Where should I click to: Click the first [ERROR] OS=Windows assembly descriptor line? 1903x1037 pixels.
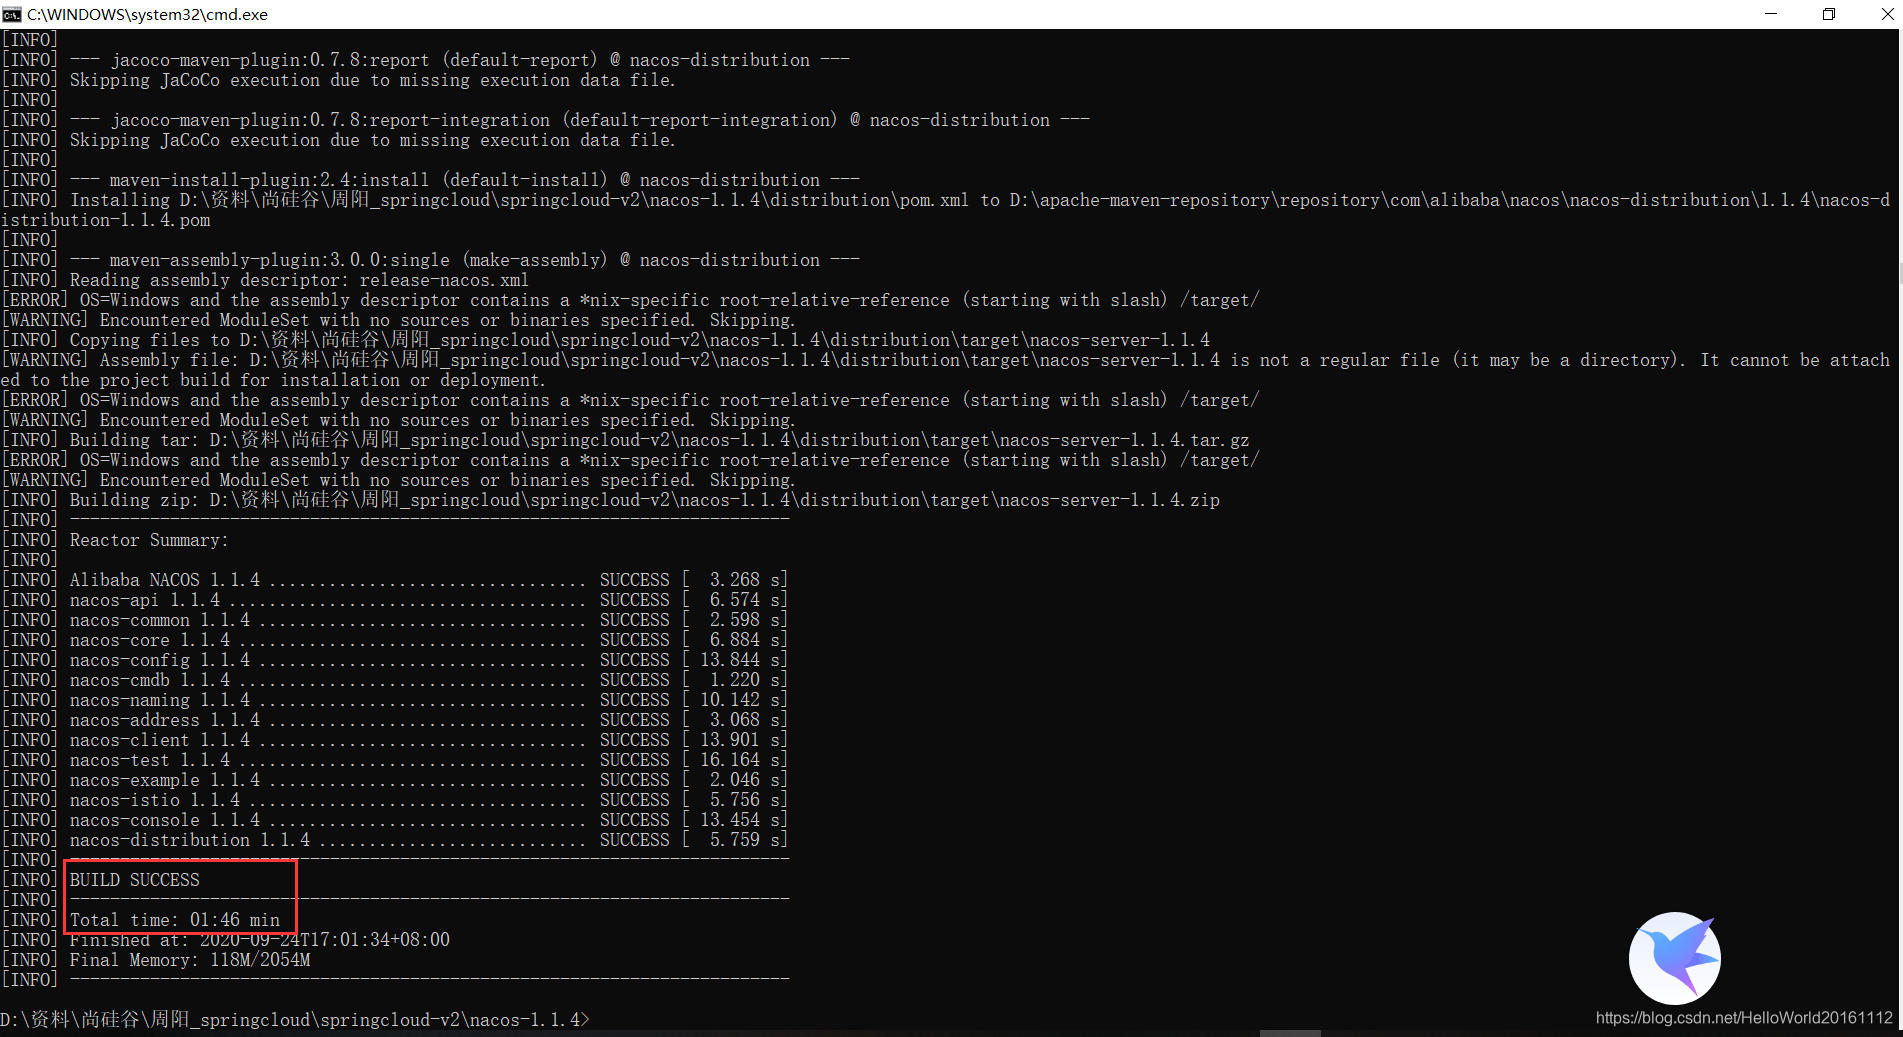coord(630,300)
